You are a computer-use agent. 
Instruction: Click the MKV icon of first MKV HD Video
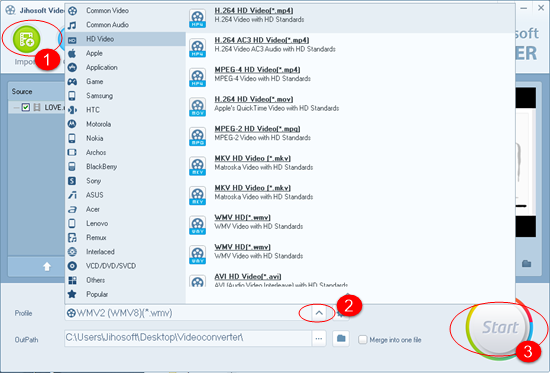point(197,166)
